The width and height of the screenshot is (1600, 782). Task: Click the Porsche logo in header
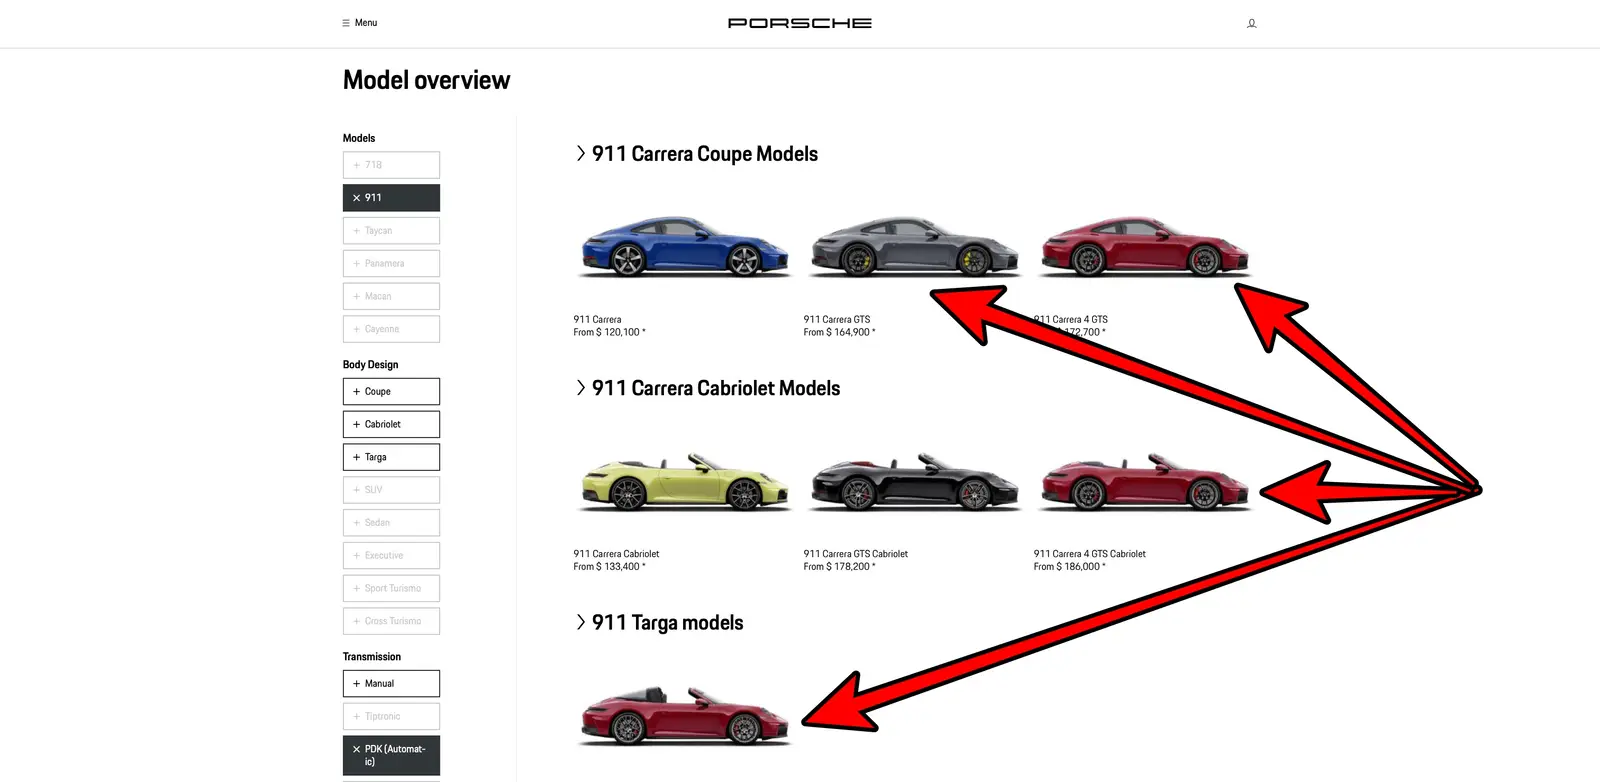pos(799,23)
